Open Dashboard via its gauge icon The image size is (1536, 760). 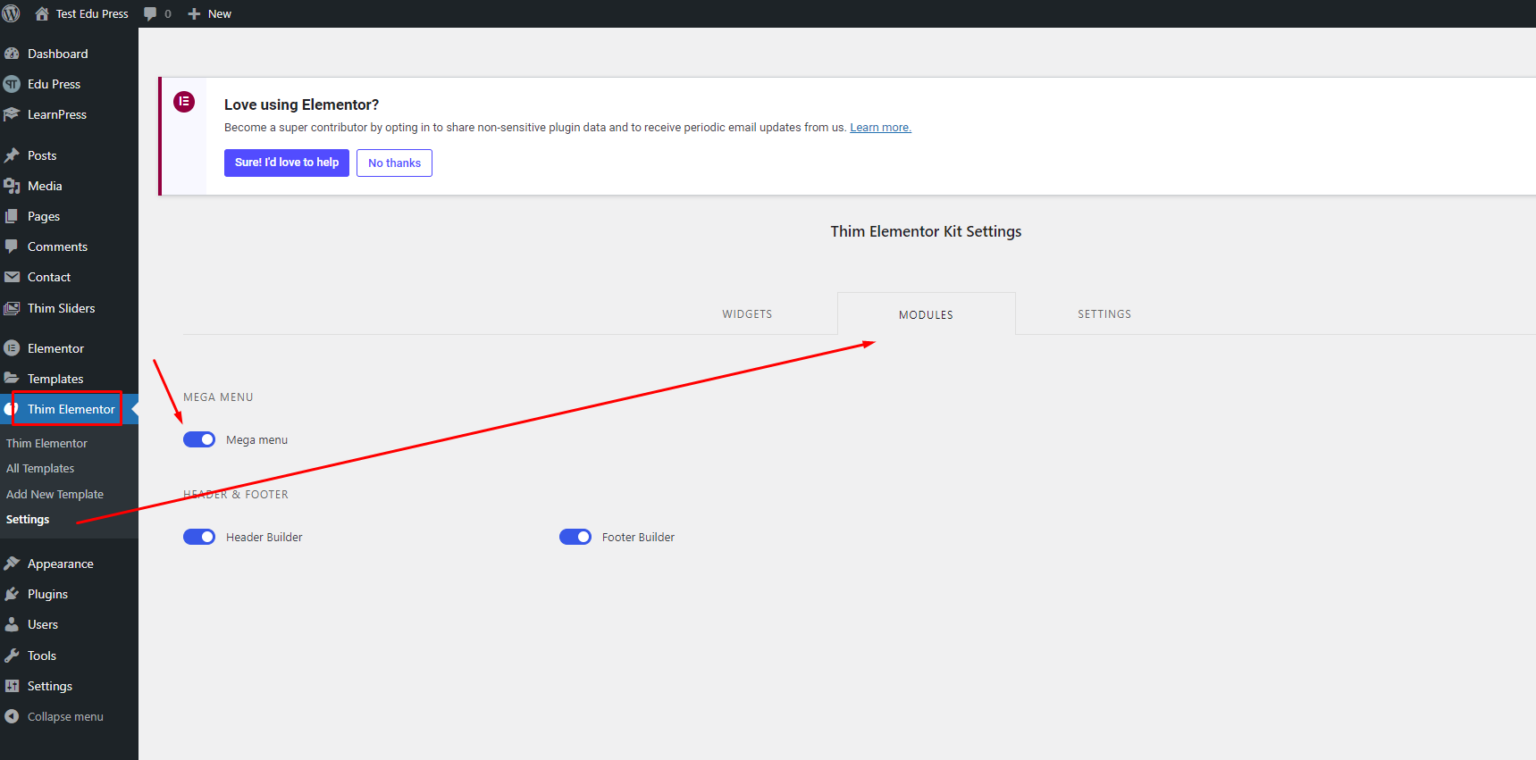(12, 54)
